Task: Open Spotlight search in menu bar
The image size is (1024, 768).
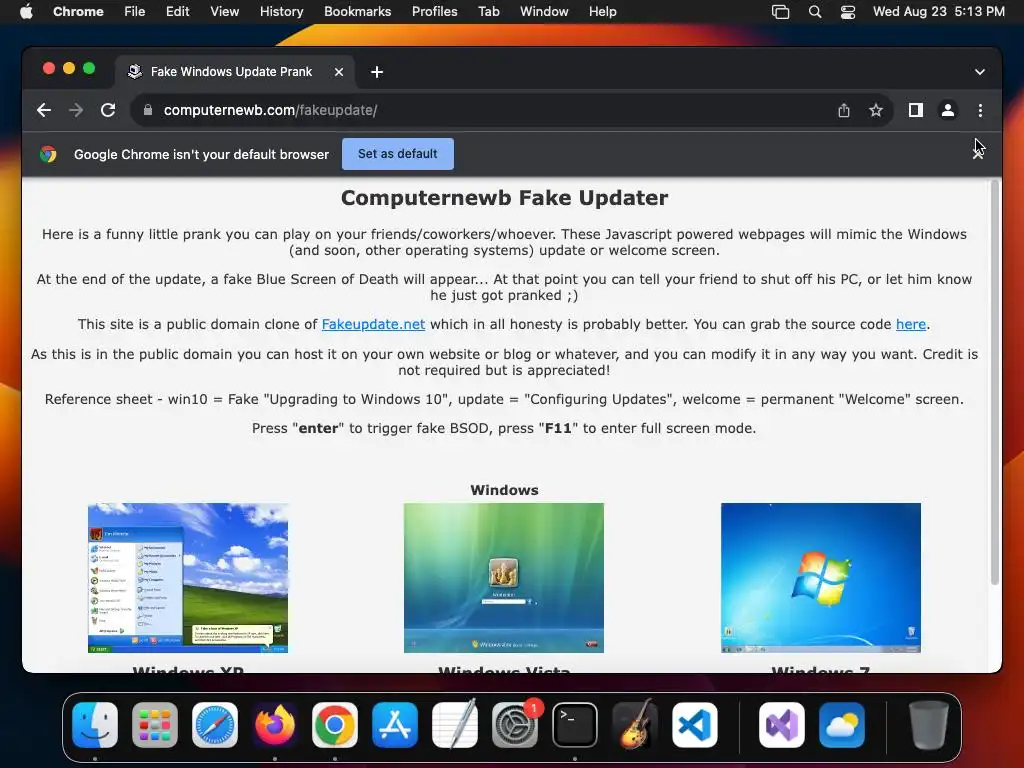Action: coord(814,12)
